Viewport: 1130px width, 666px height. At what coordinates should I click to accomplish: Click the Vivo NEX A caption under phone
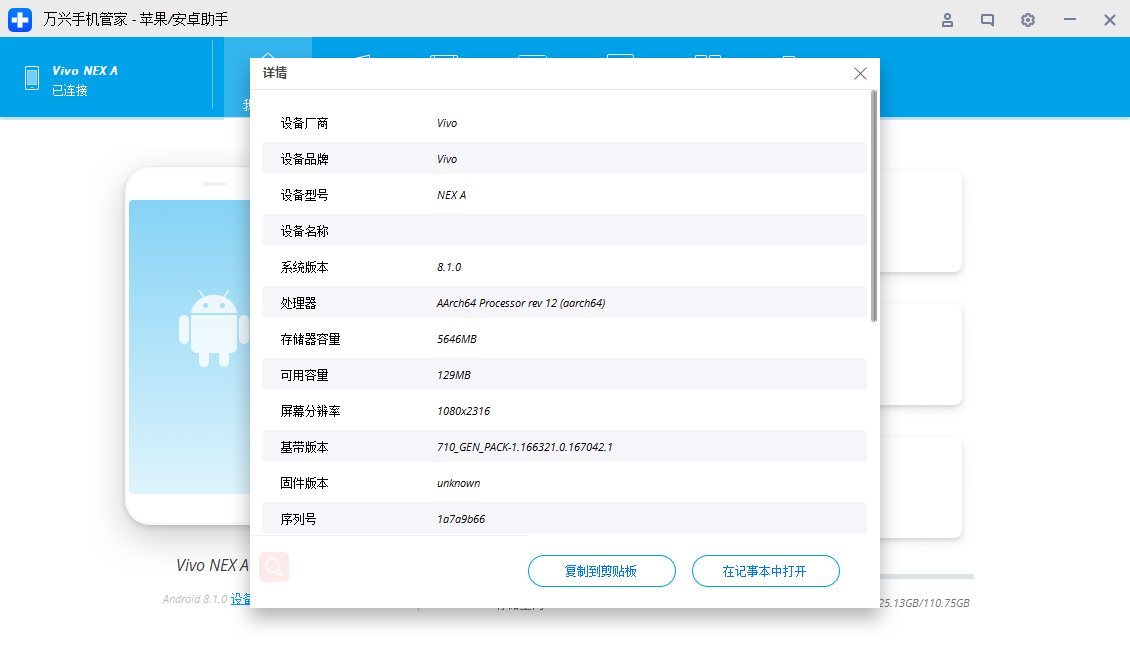click(x=212, y=565)
